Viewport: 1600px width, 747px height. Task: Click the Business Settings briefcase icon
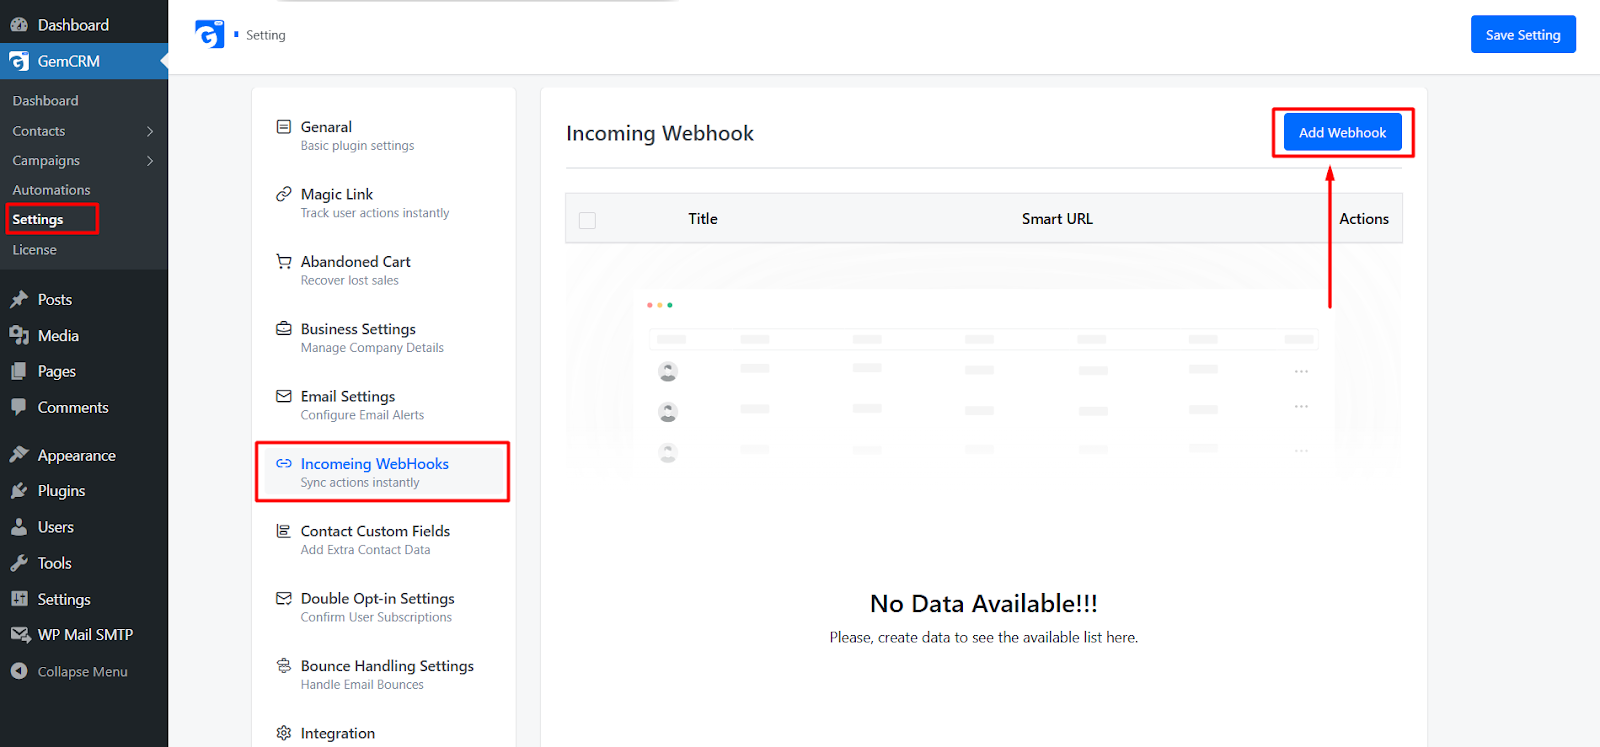[x=284, y=328]
